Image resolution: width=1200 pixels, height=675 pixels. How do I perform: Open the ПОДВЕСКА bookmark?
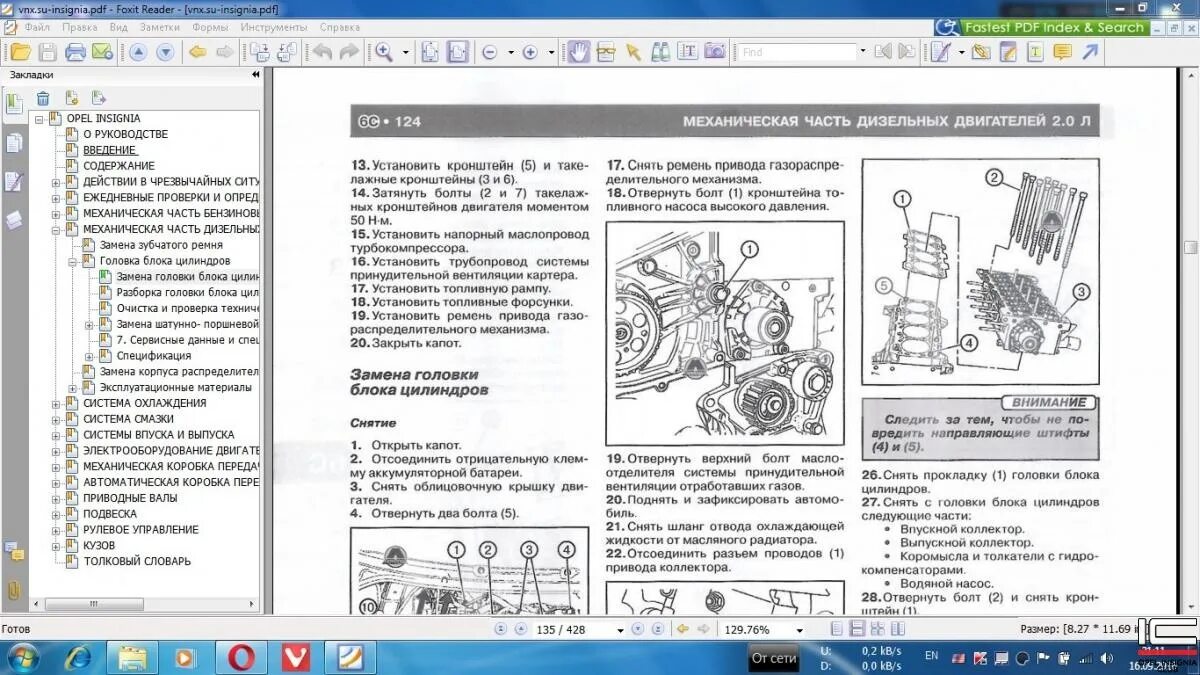coord(110,514)
